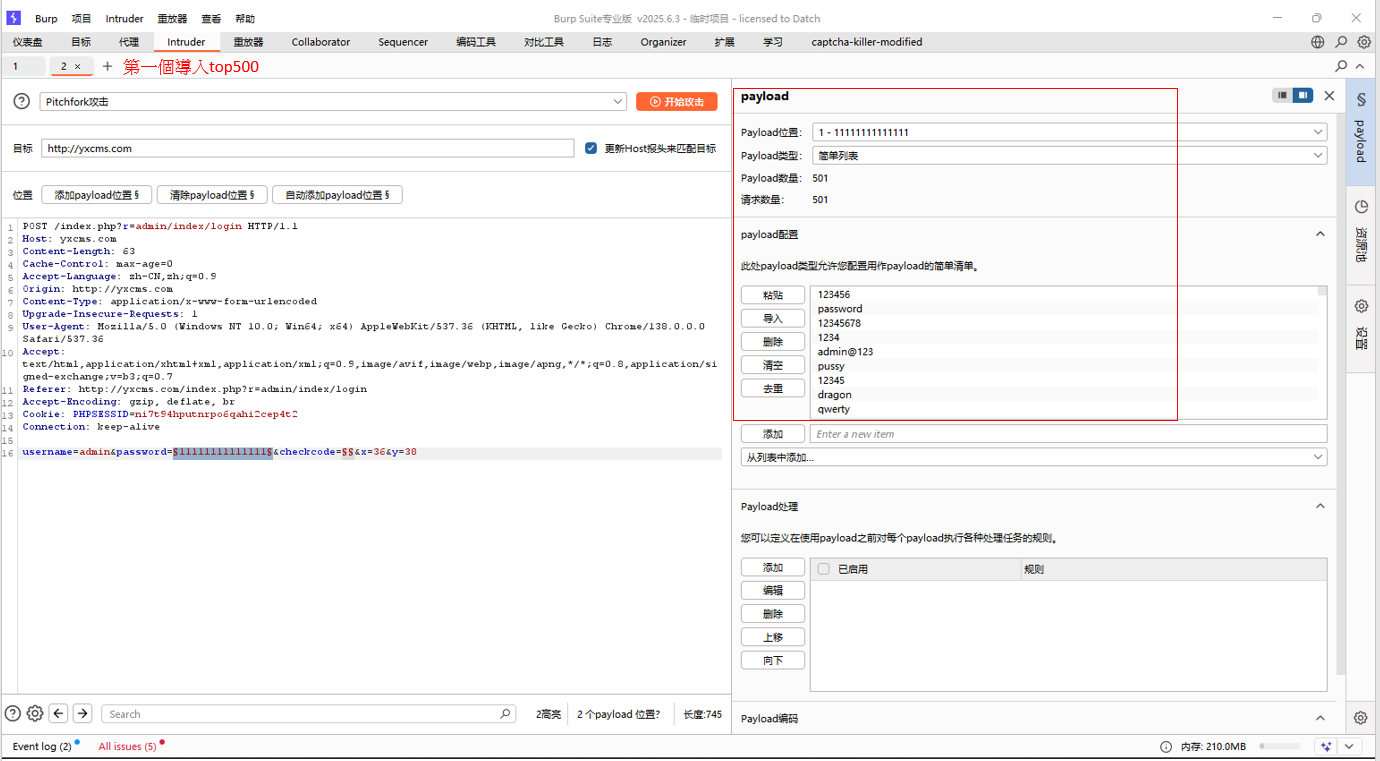Open the Burp menu
This screenshot has height=761, width=1380.
(46, 19)
